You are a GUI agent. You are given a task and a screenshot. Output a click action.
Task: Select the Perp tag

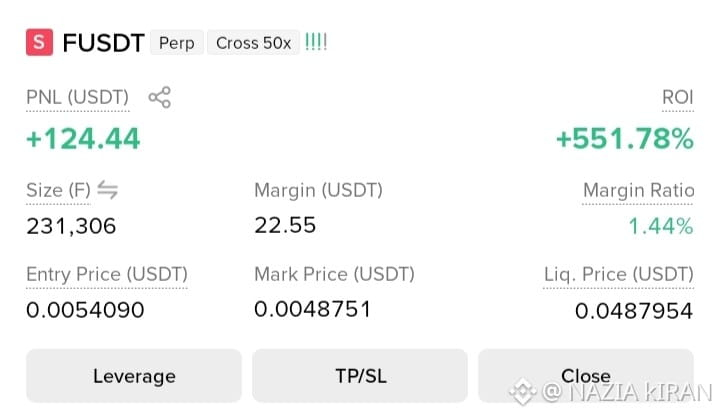[x=177, y=43]
